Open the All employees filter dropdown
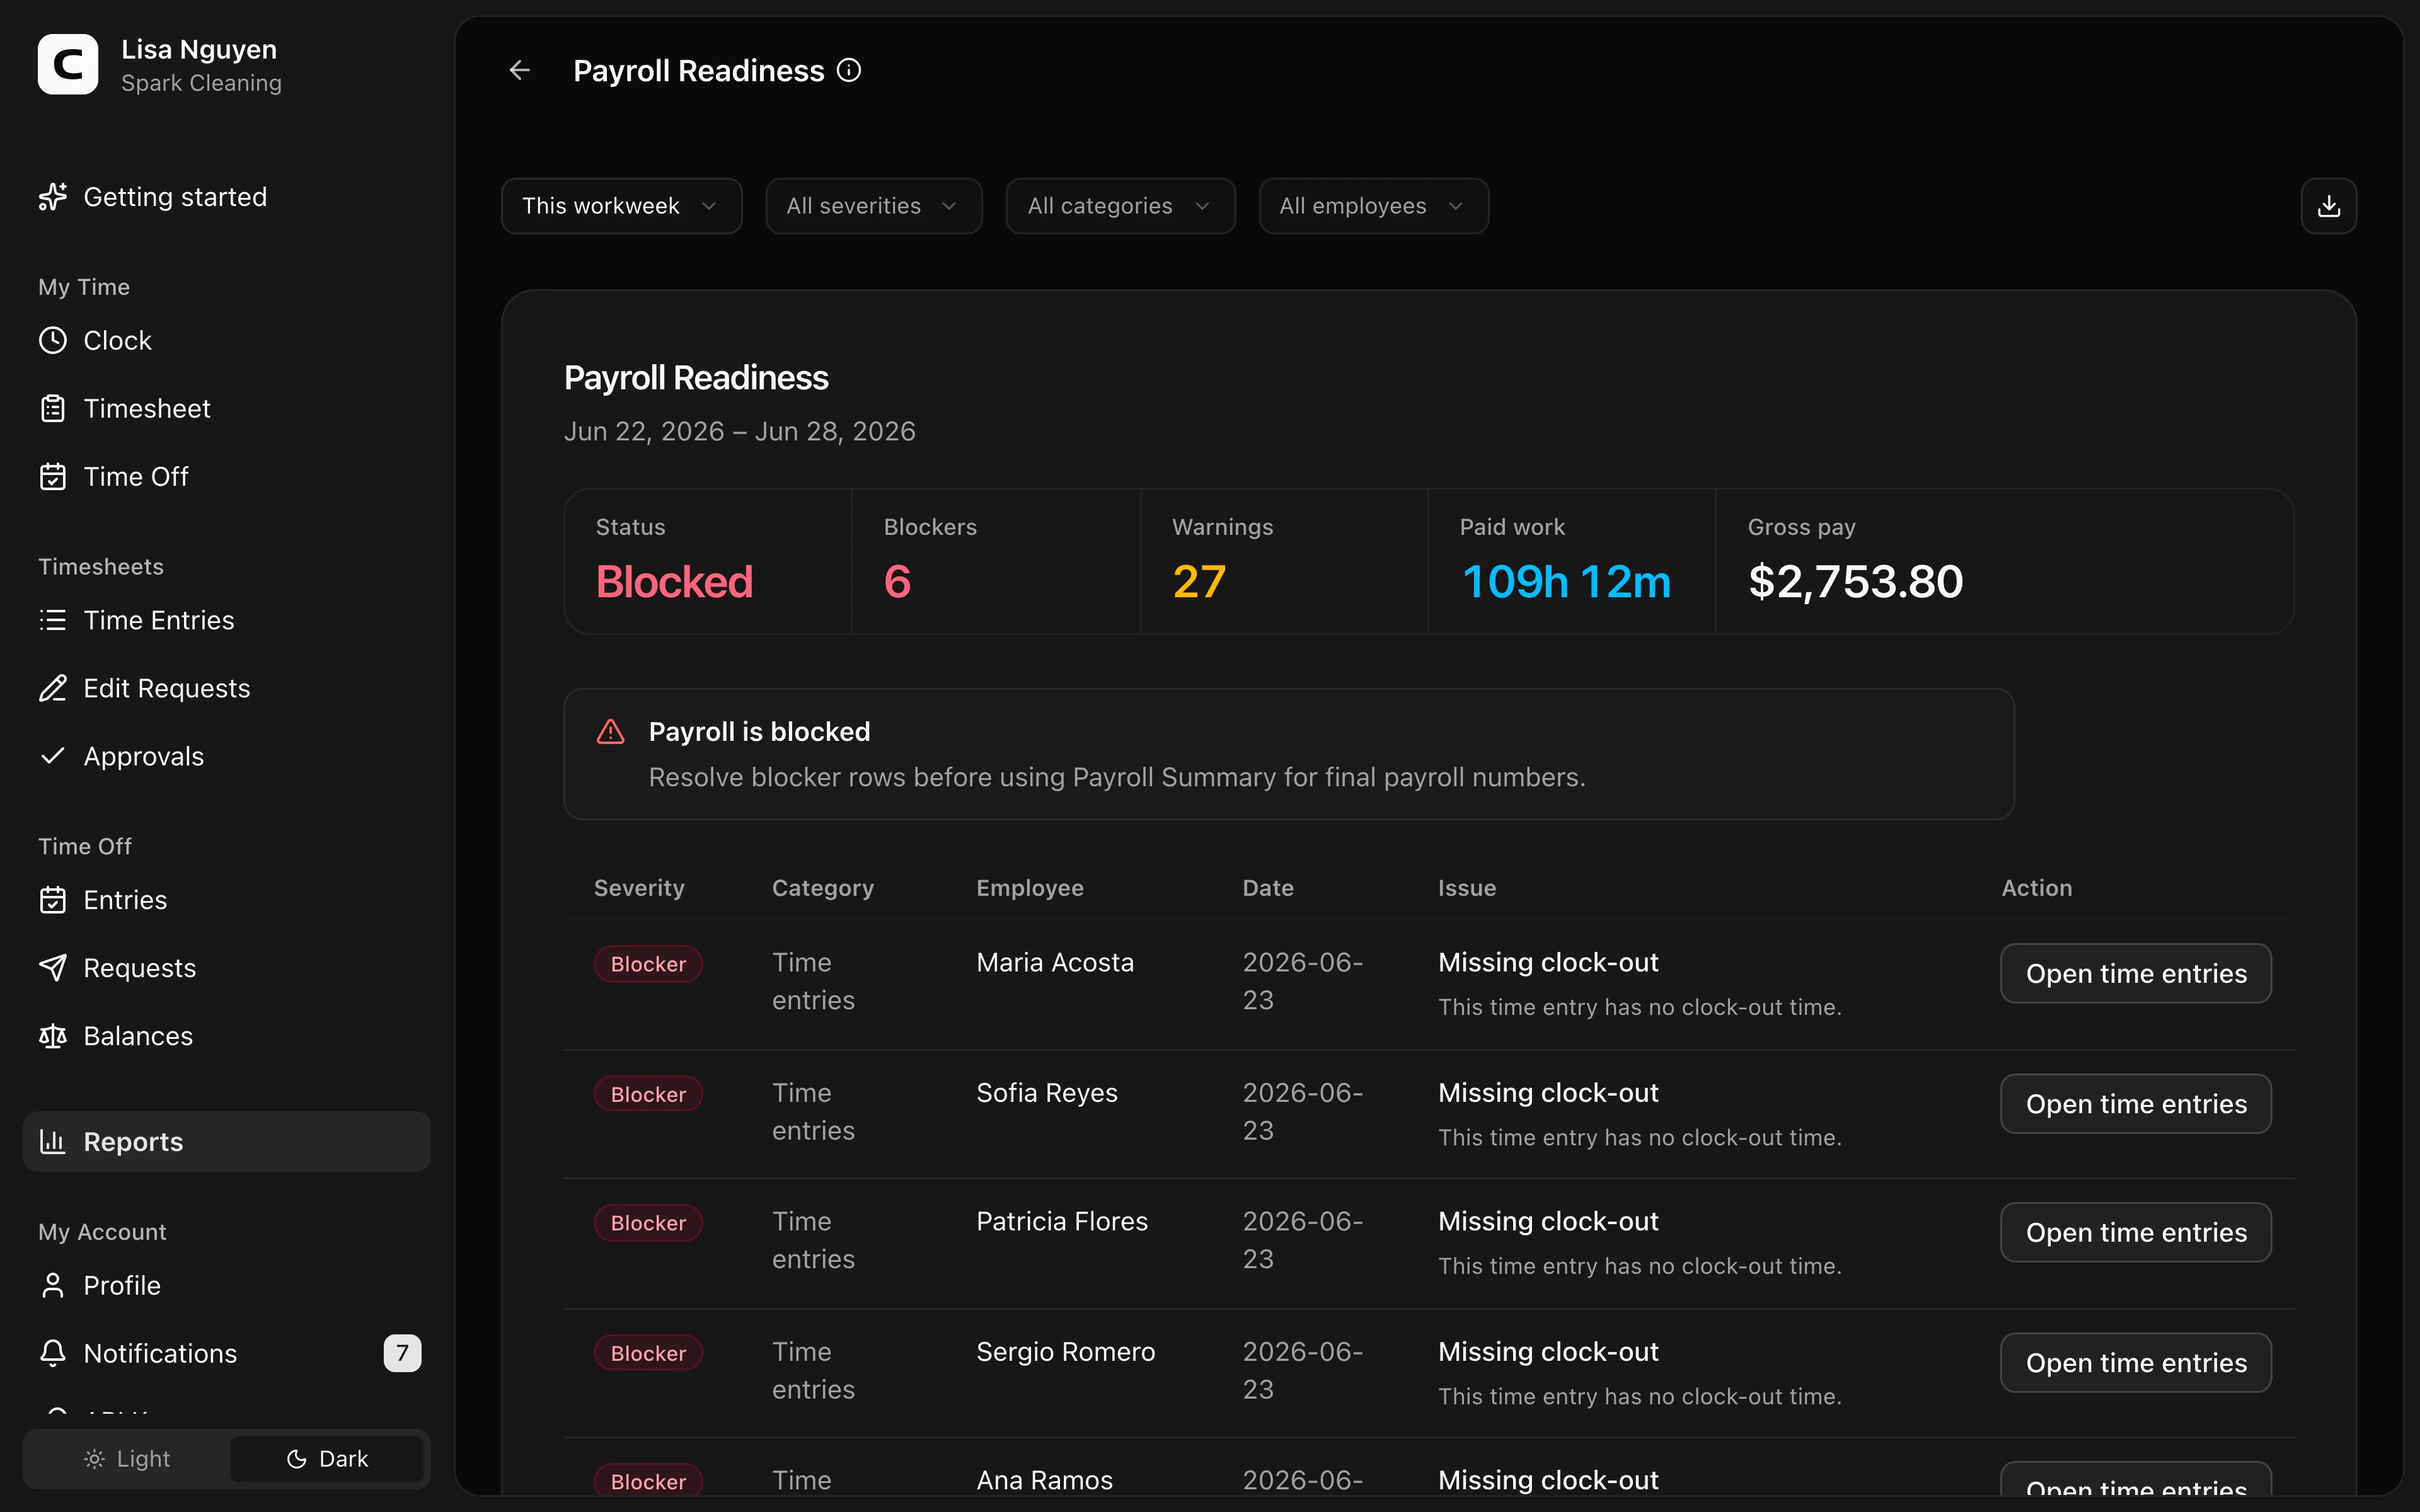 [1373, 206]
